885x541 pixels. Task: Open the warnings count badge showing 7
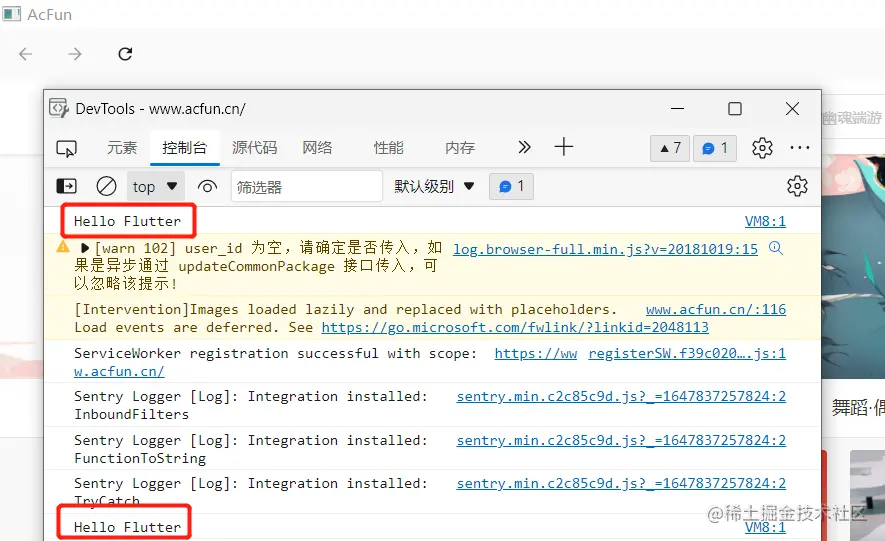670,148
